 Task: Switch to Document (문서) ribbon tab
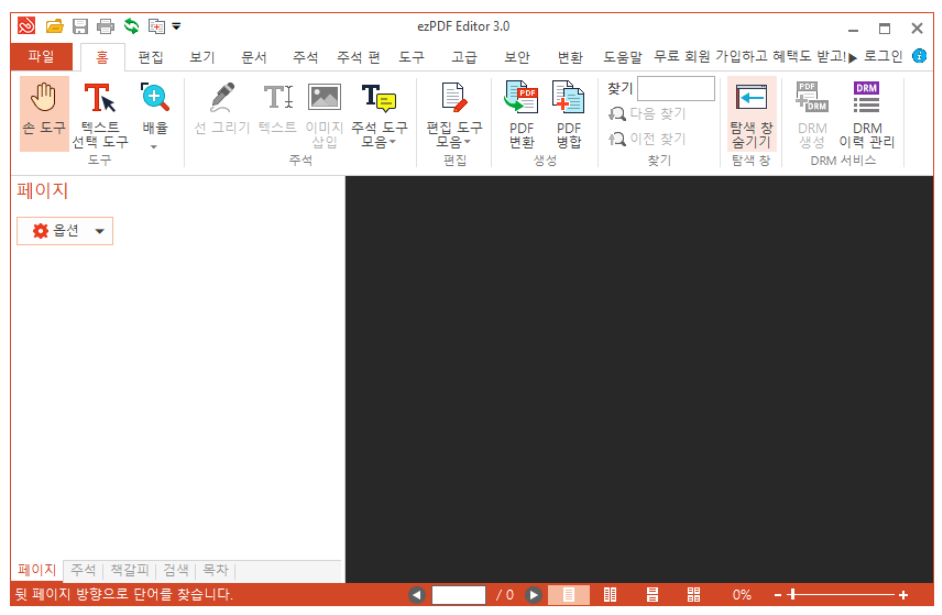click(254, 58)
